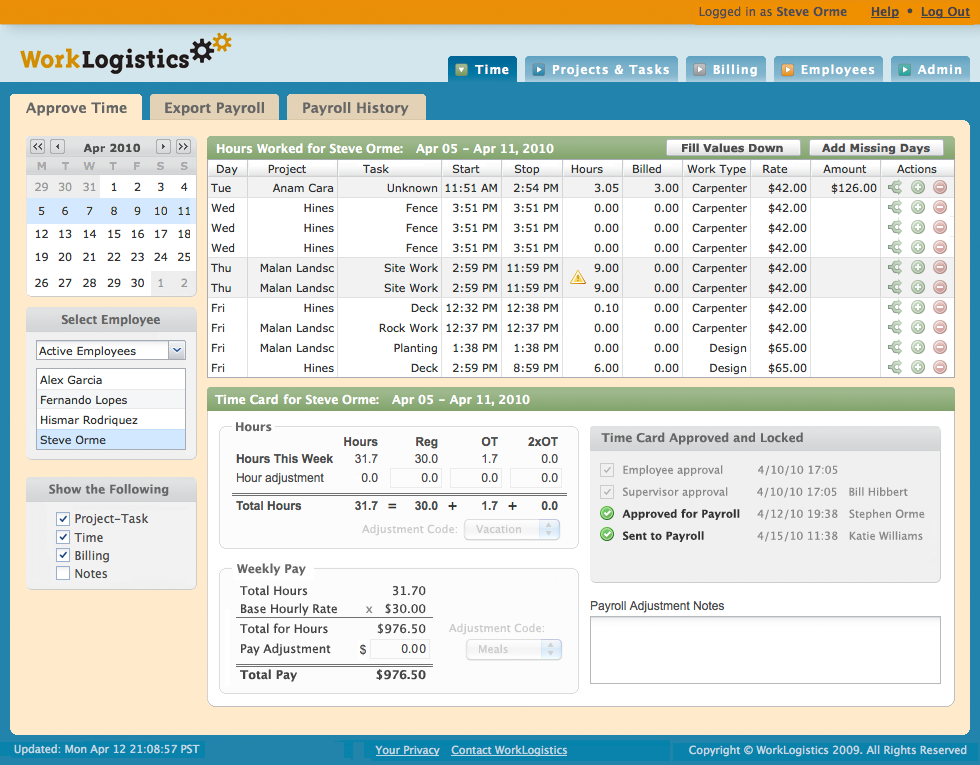Uncheck the Time display checkbox
980x765 pixels.
tap(62, 537)
